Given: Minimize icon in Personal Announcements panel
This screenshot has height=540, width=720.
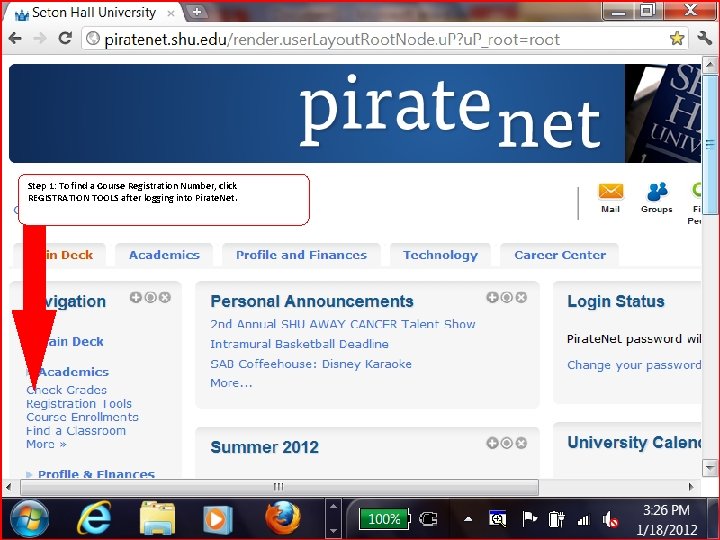Looking at the screenshot, I should click(x=506, y=297).
